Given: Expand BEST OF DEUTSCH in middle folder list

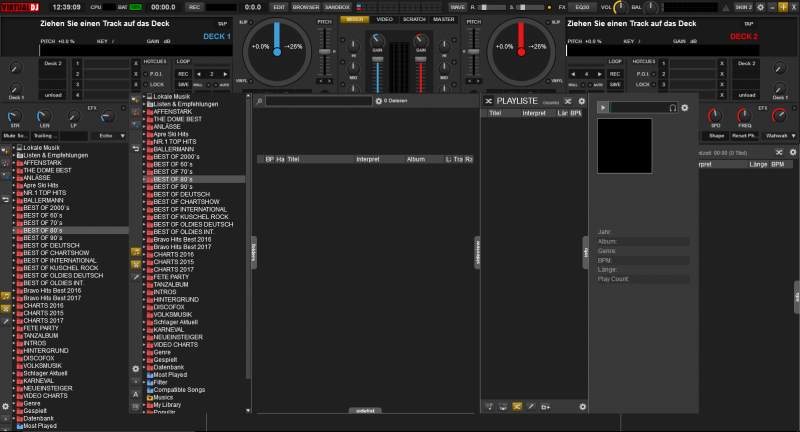Looking at the screenshot, I should click(x=144, y=194).
